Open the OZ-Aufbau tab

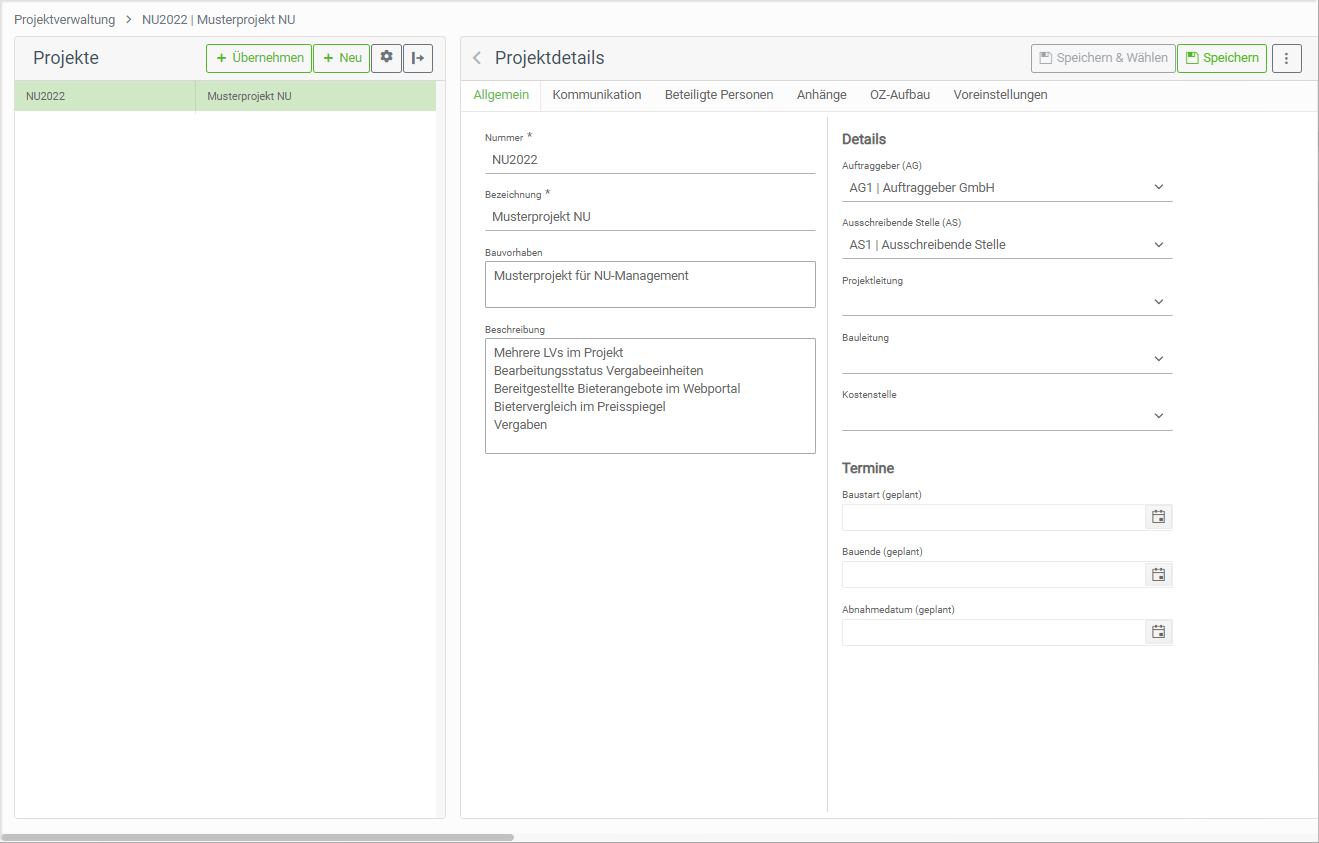900,95
